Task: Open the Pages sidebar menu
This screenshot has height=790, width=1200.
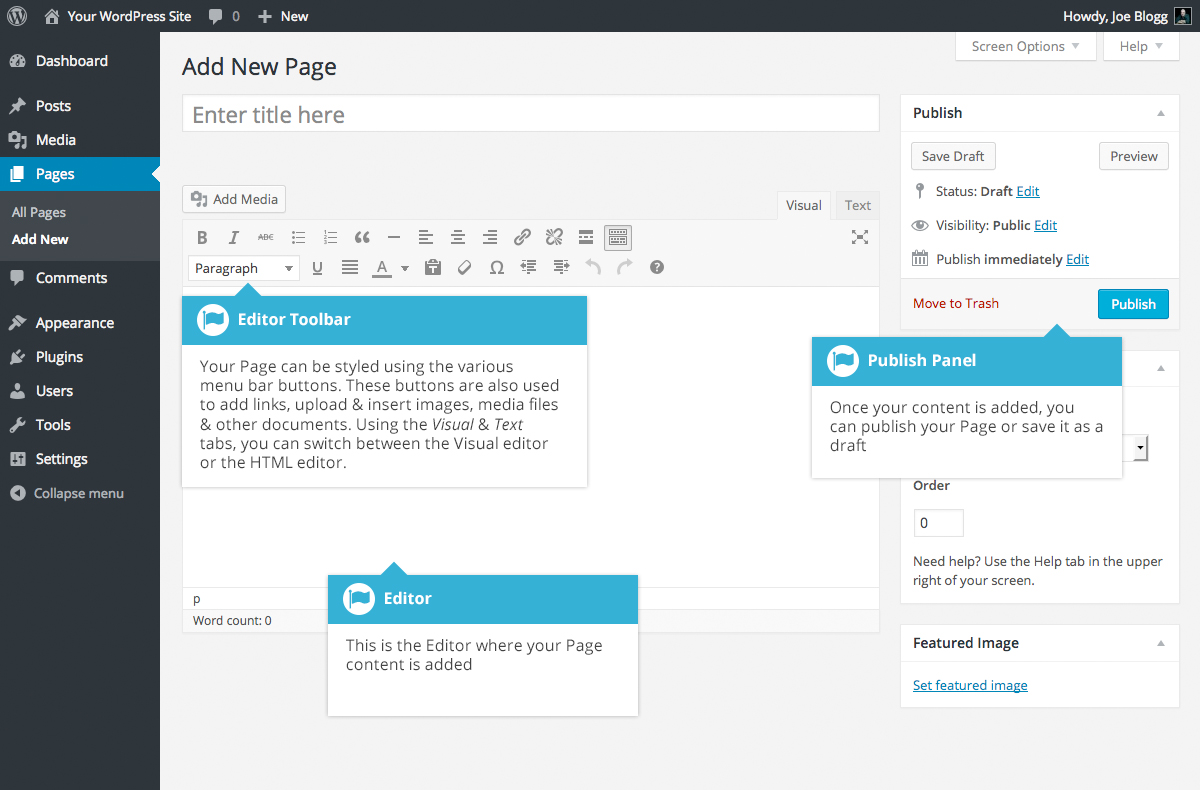Action: 80,174
